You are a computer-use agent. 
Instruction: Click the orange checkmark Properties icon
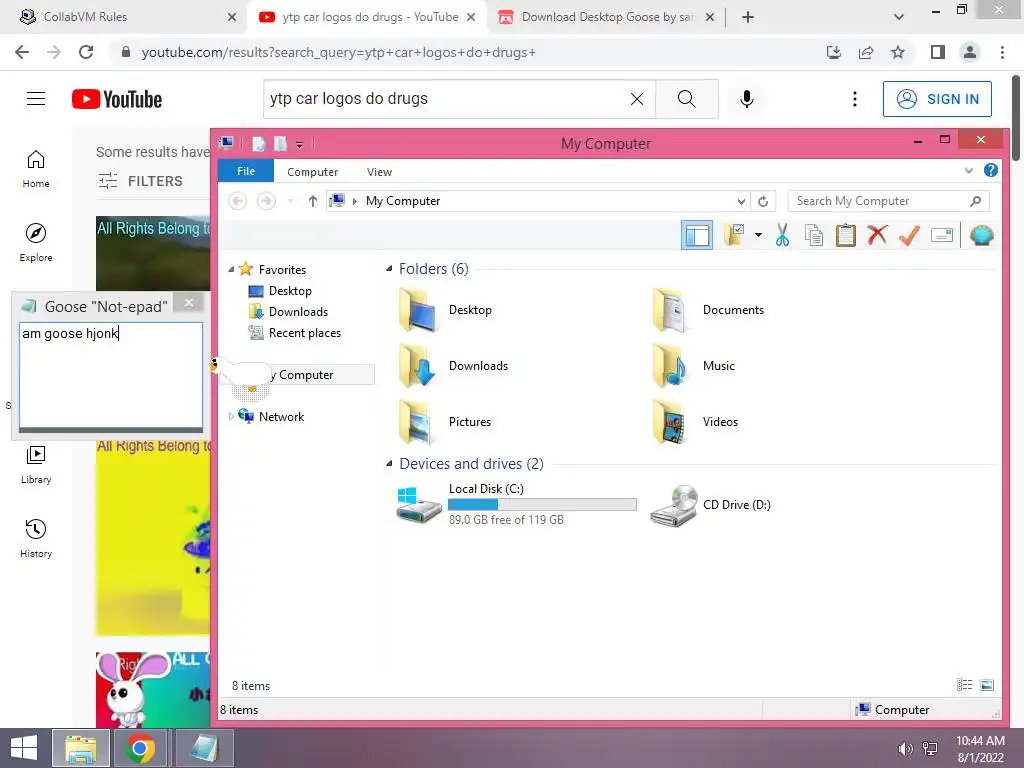pos(909,235)
